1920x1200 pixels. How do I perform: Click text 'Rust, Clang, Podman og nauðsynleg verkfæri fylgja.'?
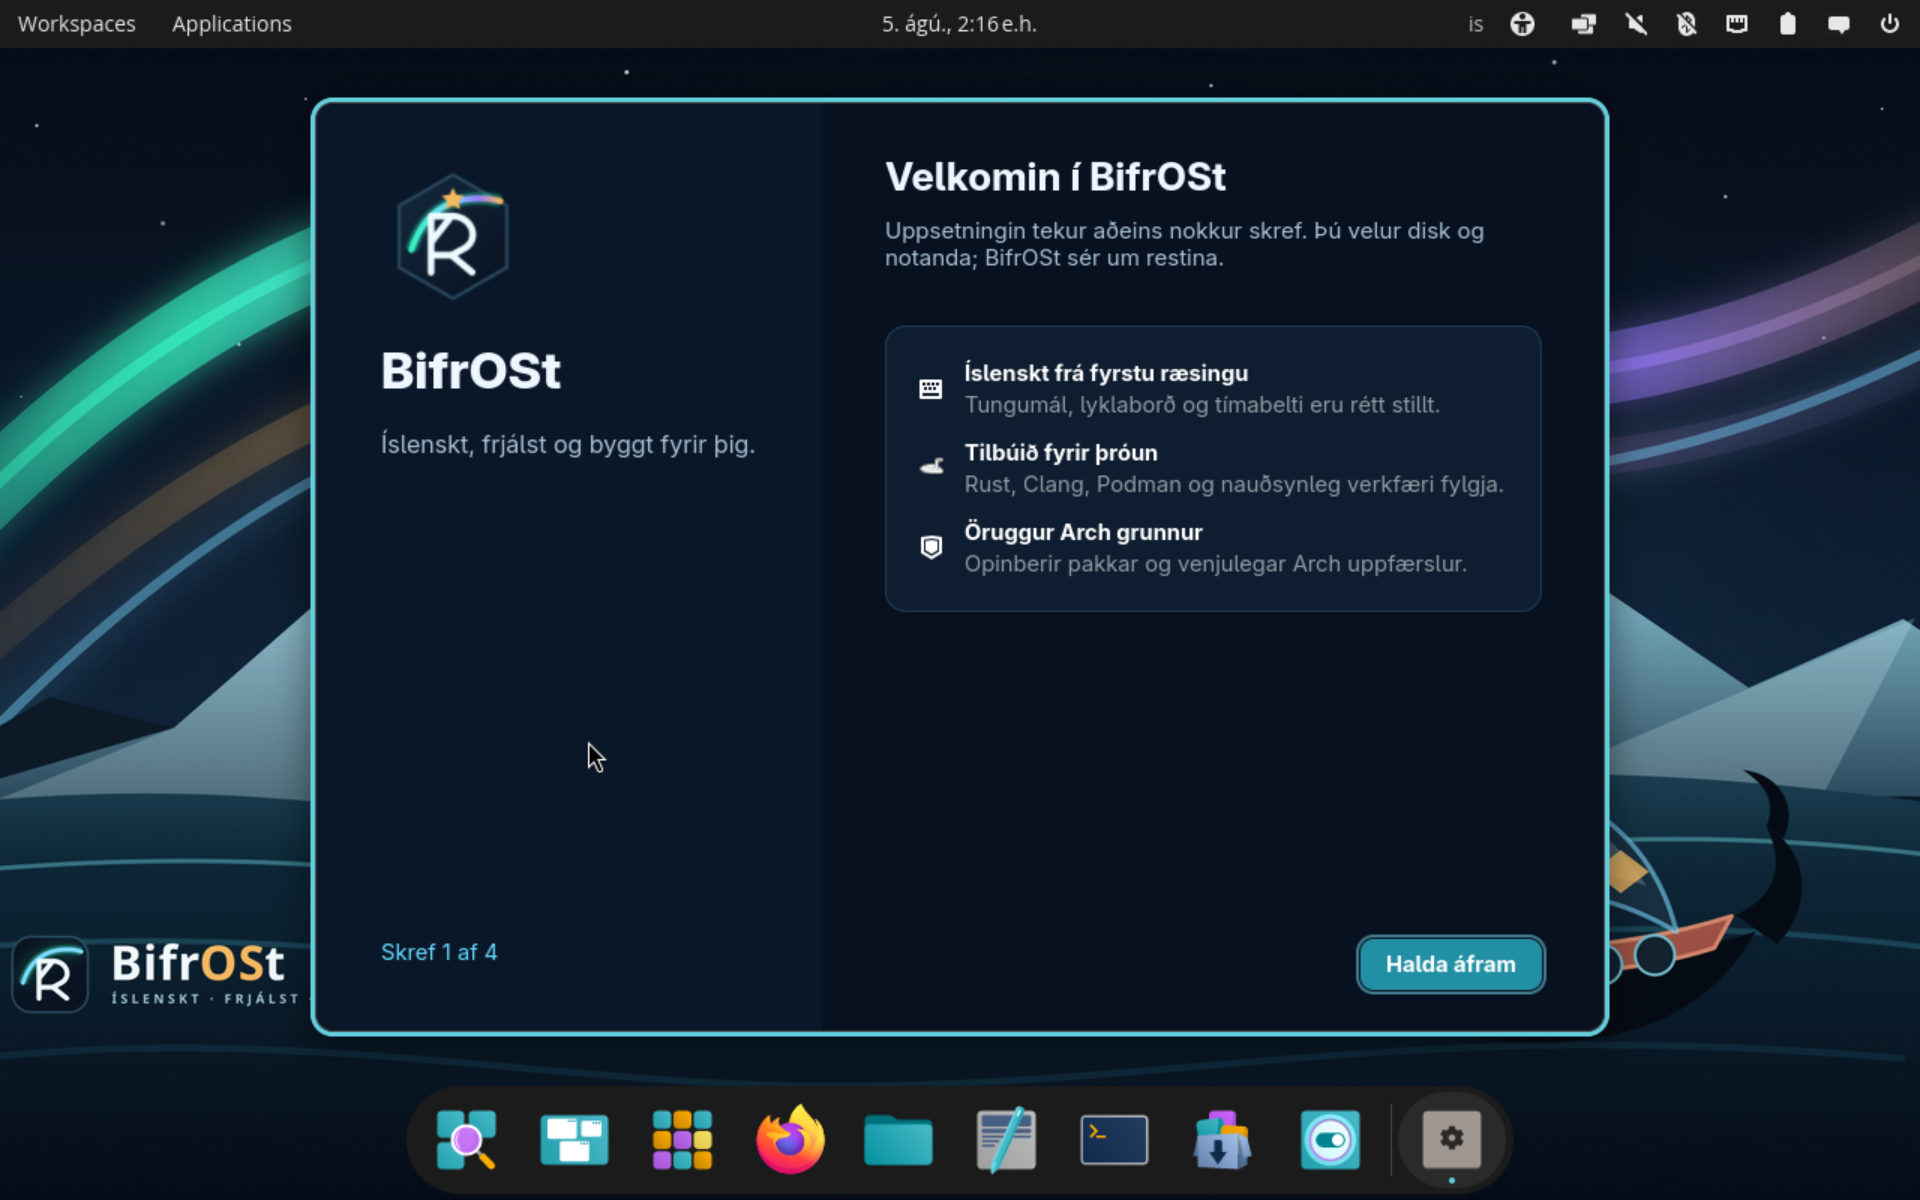pos(1234,484)
